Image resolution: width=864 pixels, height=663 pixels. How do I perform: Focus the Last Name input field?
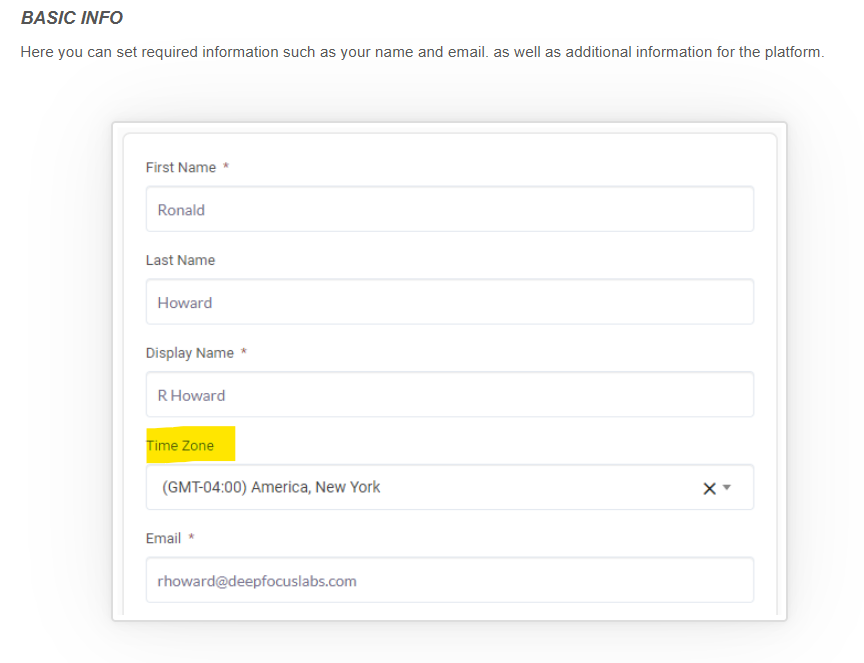(x=449, y=302)
